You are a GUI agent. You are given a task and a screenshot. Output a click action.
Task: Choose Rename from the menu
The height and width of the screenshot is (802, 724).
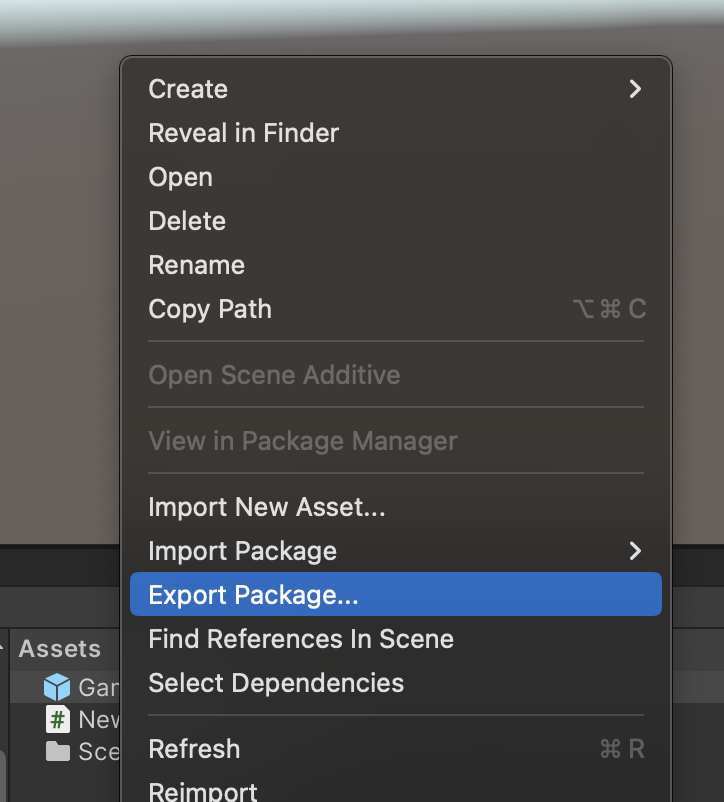196,265
